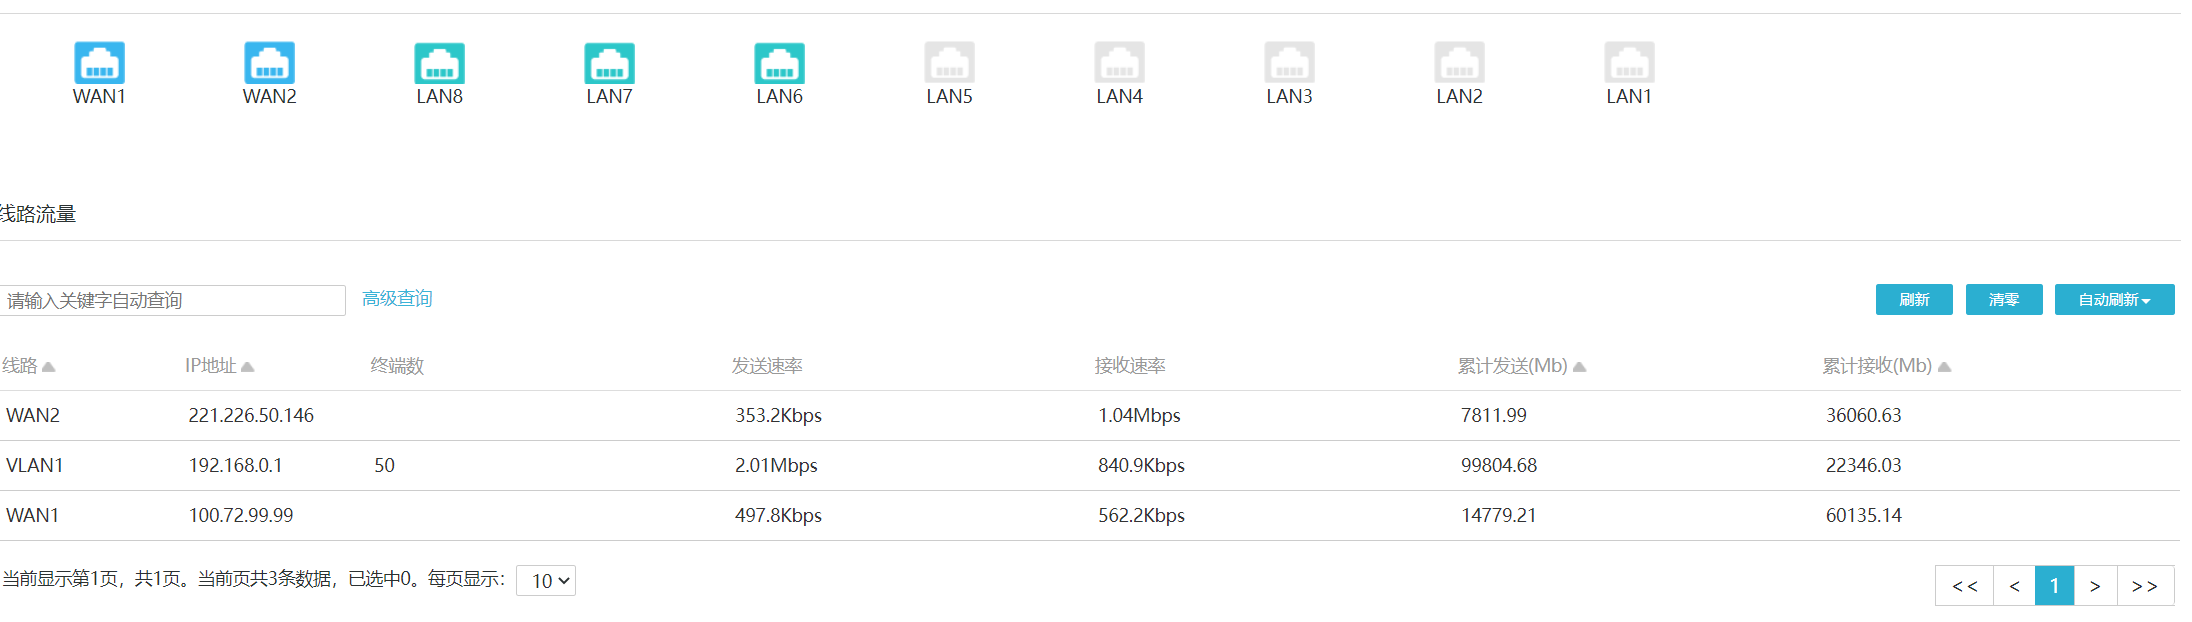Go to pagination page 1
The image size is (2192, 622).
[2054, 586]
